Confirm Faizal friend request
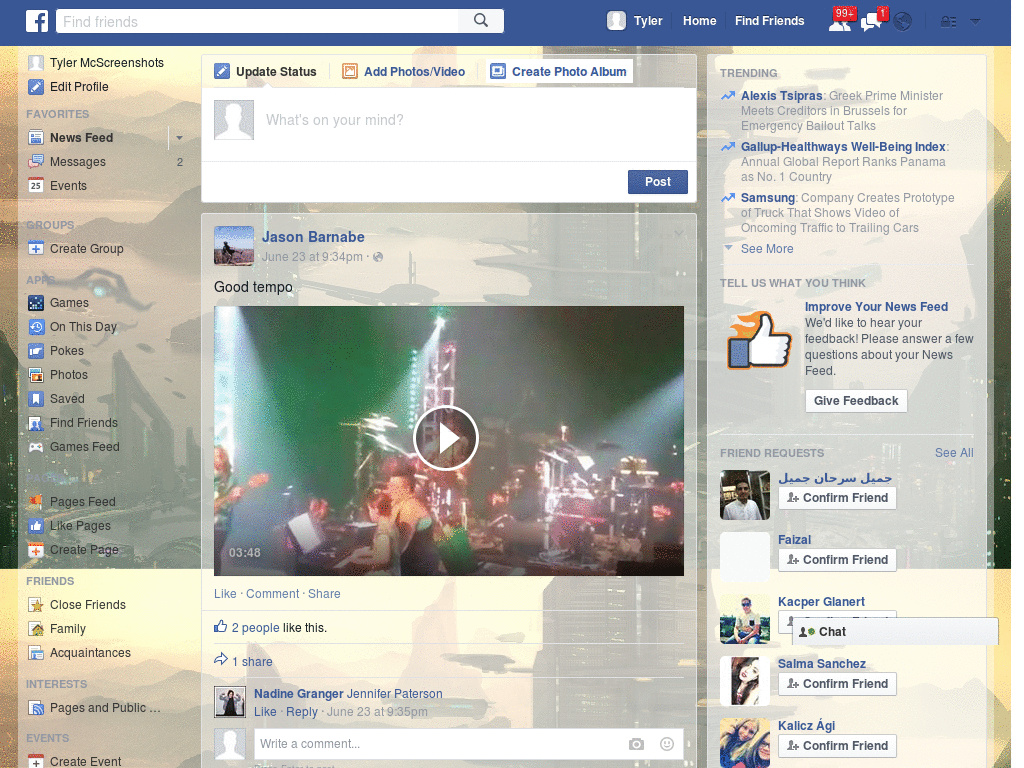 pyautogui.click(x=837, y=560)
